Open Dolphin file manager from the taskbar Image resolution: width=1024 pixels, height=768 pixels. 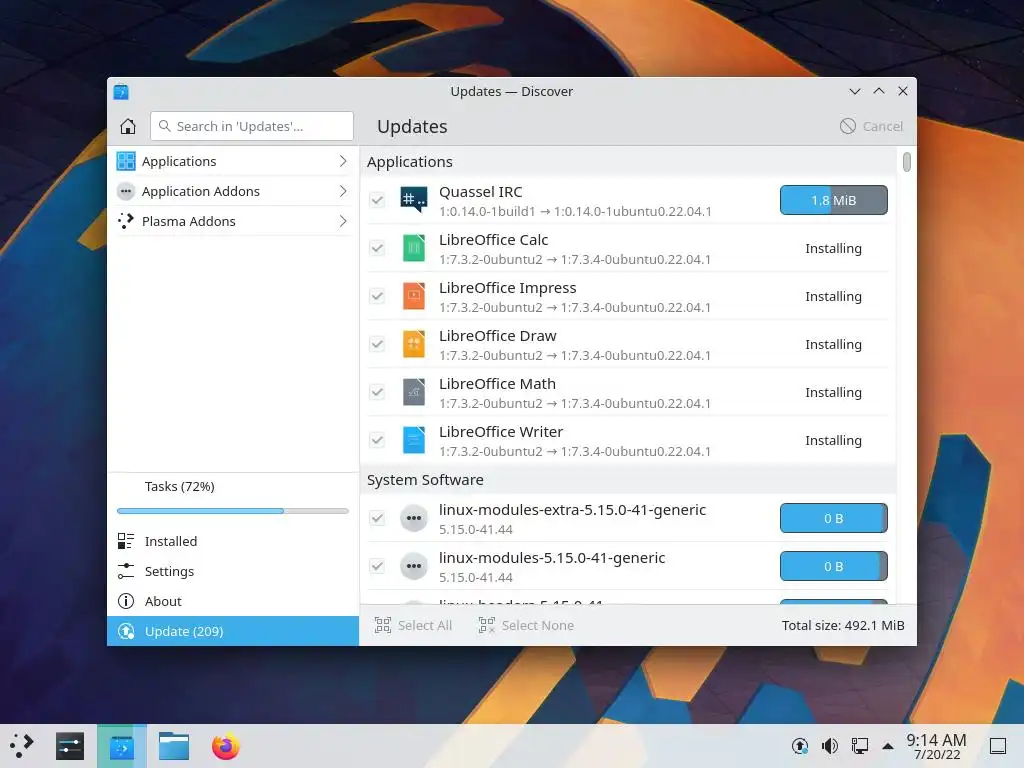pos(174,746)
